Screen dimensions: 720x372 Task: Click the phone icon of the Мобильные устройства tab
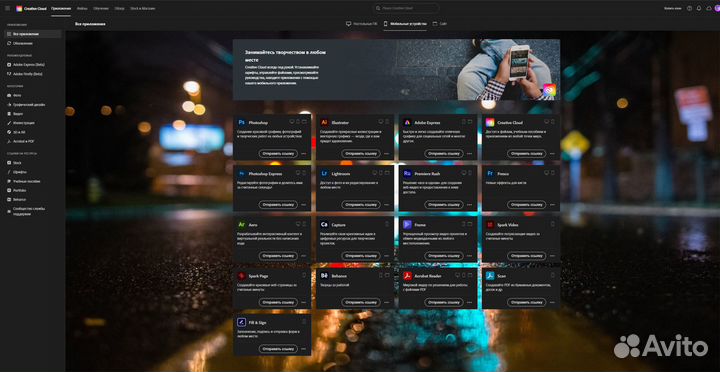(x=386, y=23)
